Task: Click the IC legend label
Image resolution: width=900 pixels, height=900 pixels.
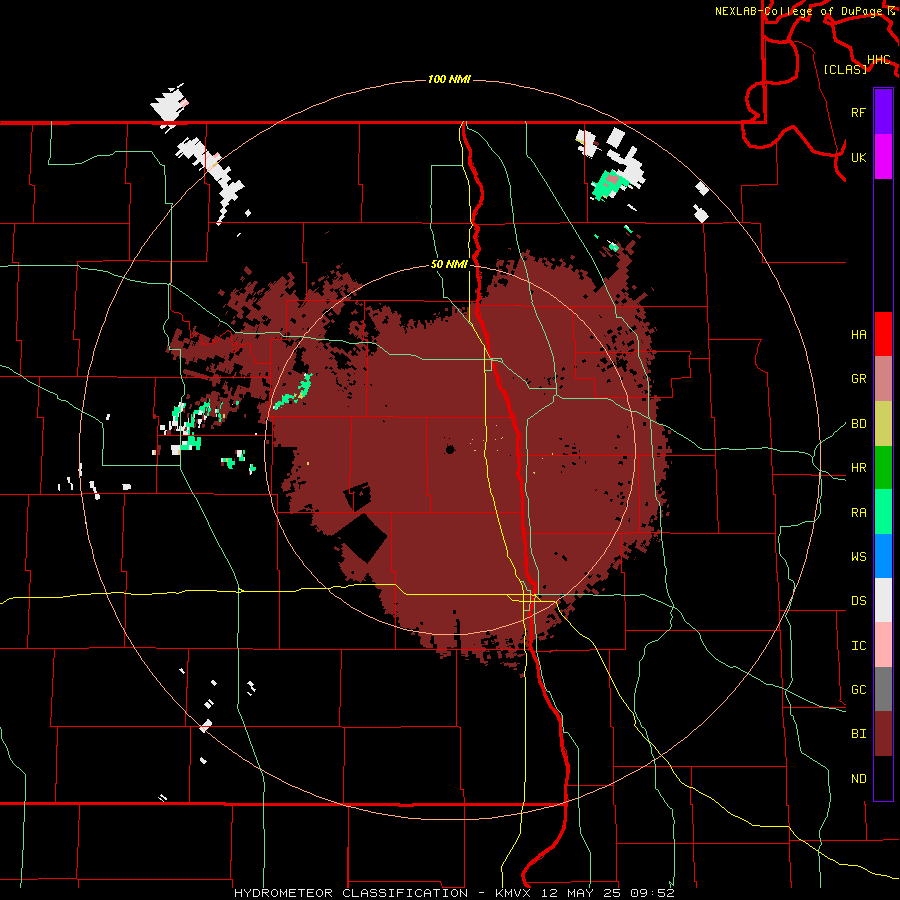Action: (x=858, y=645)
